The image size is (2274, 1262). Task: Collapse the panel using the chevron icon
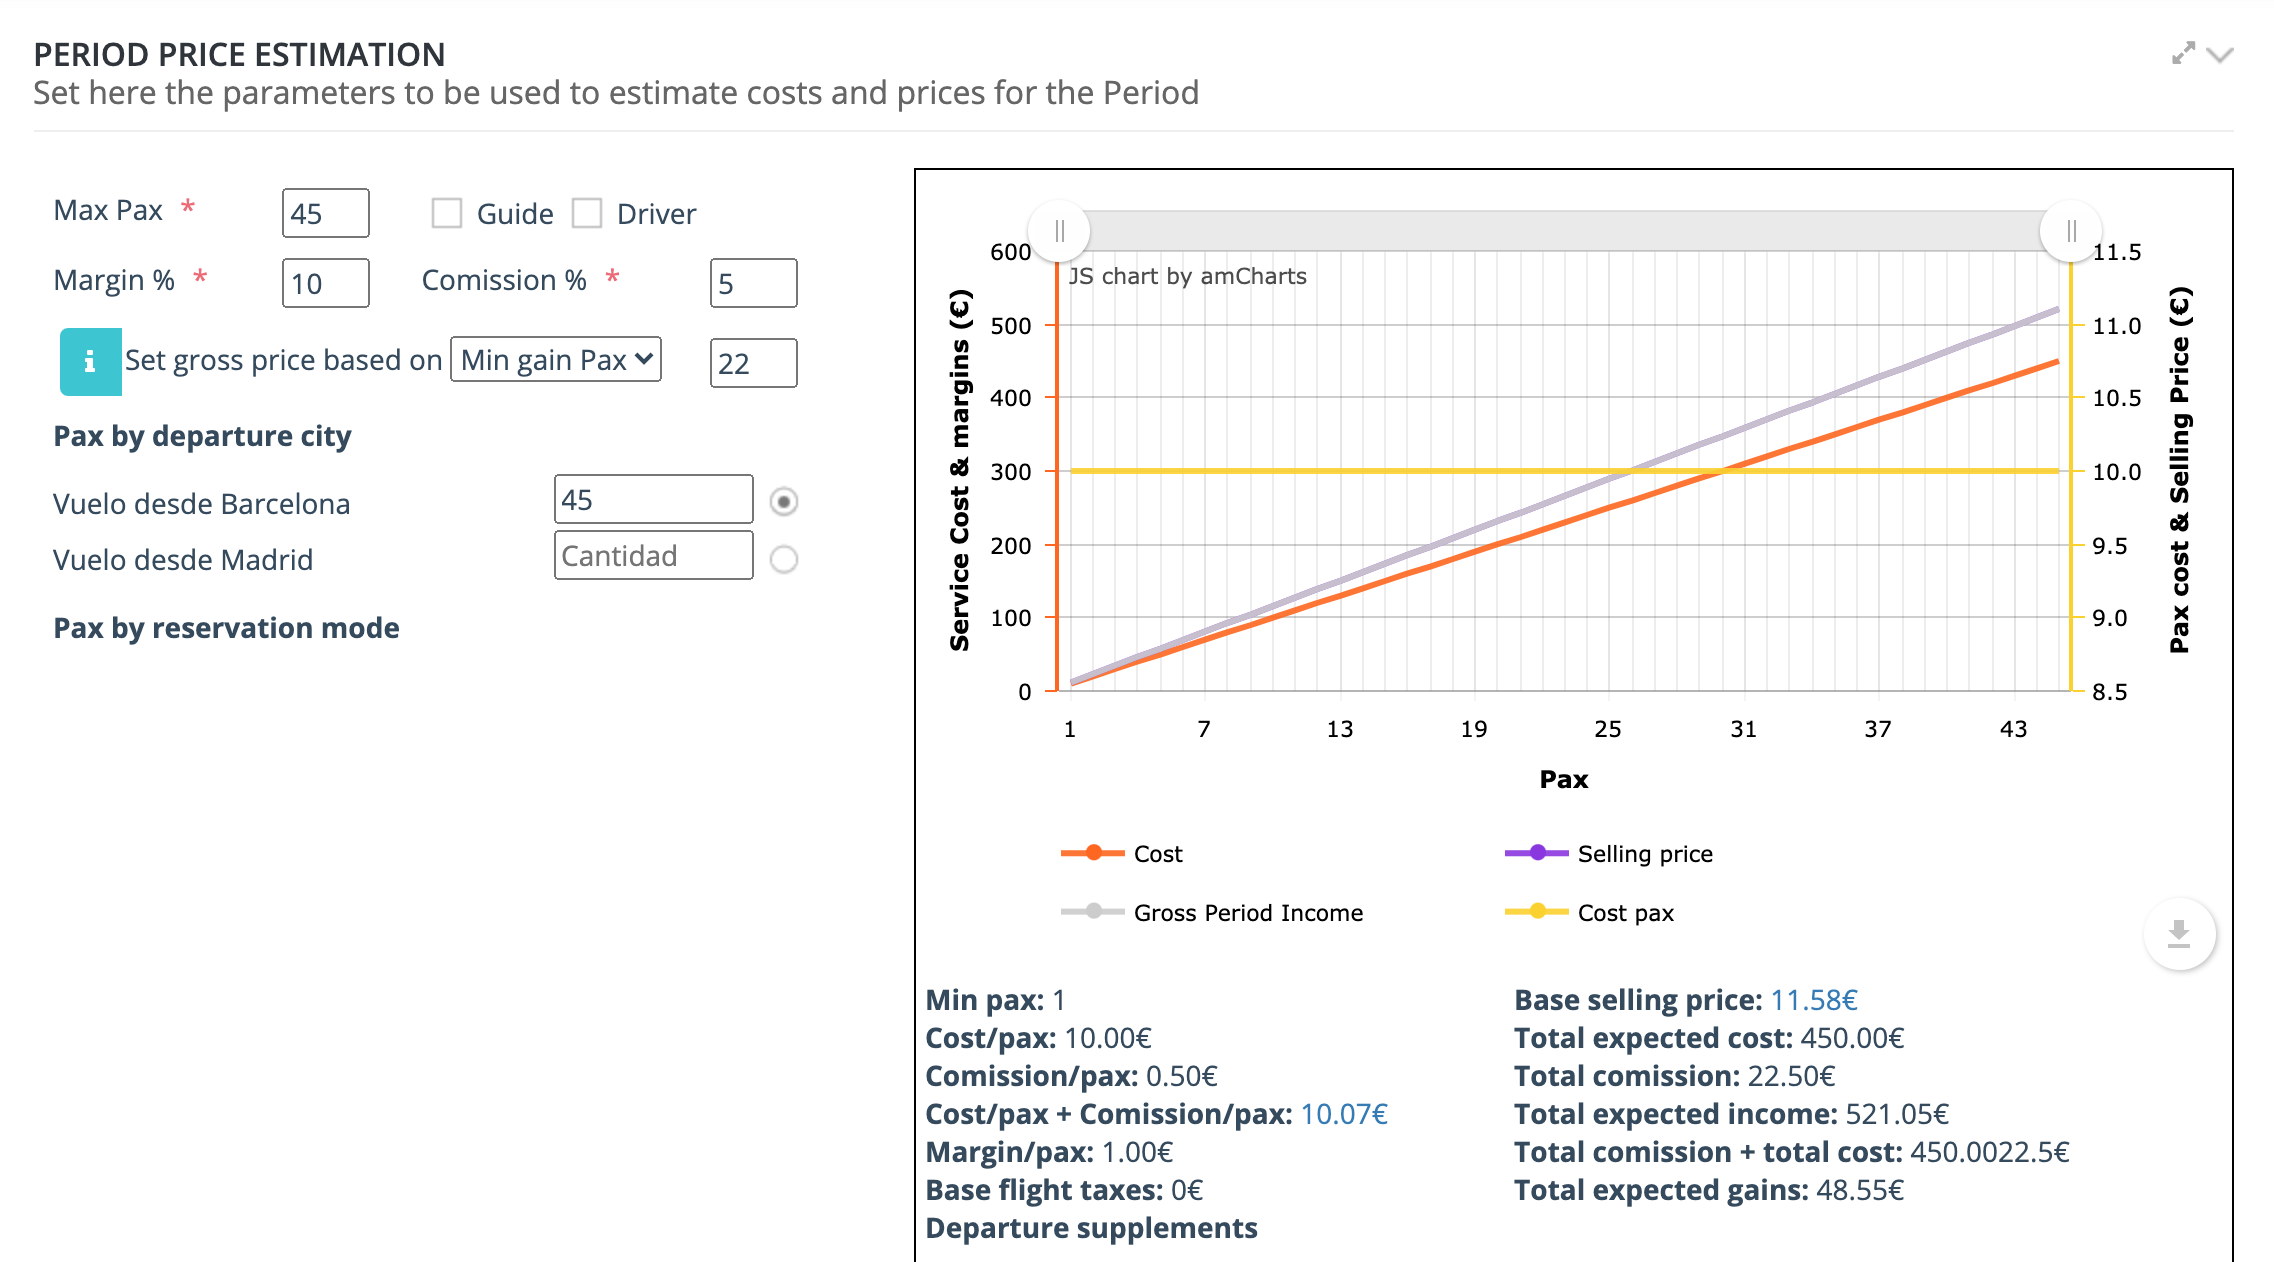point(2218,55)
